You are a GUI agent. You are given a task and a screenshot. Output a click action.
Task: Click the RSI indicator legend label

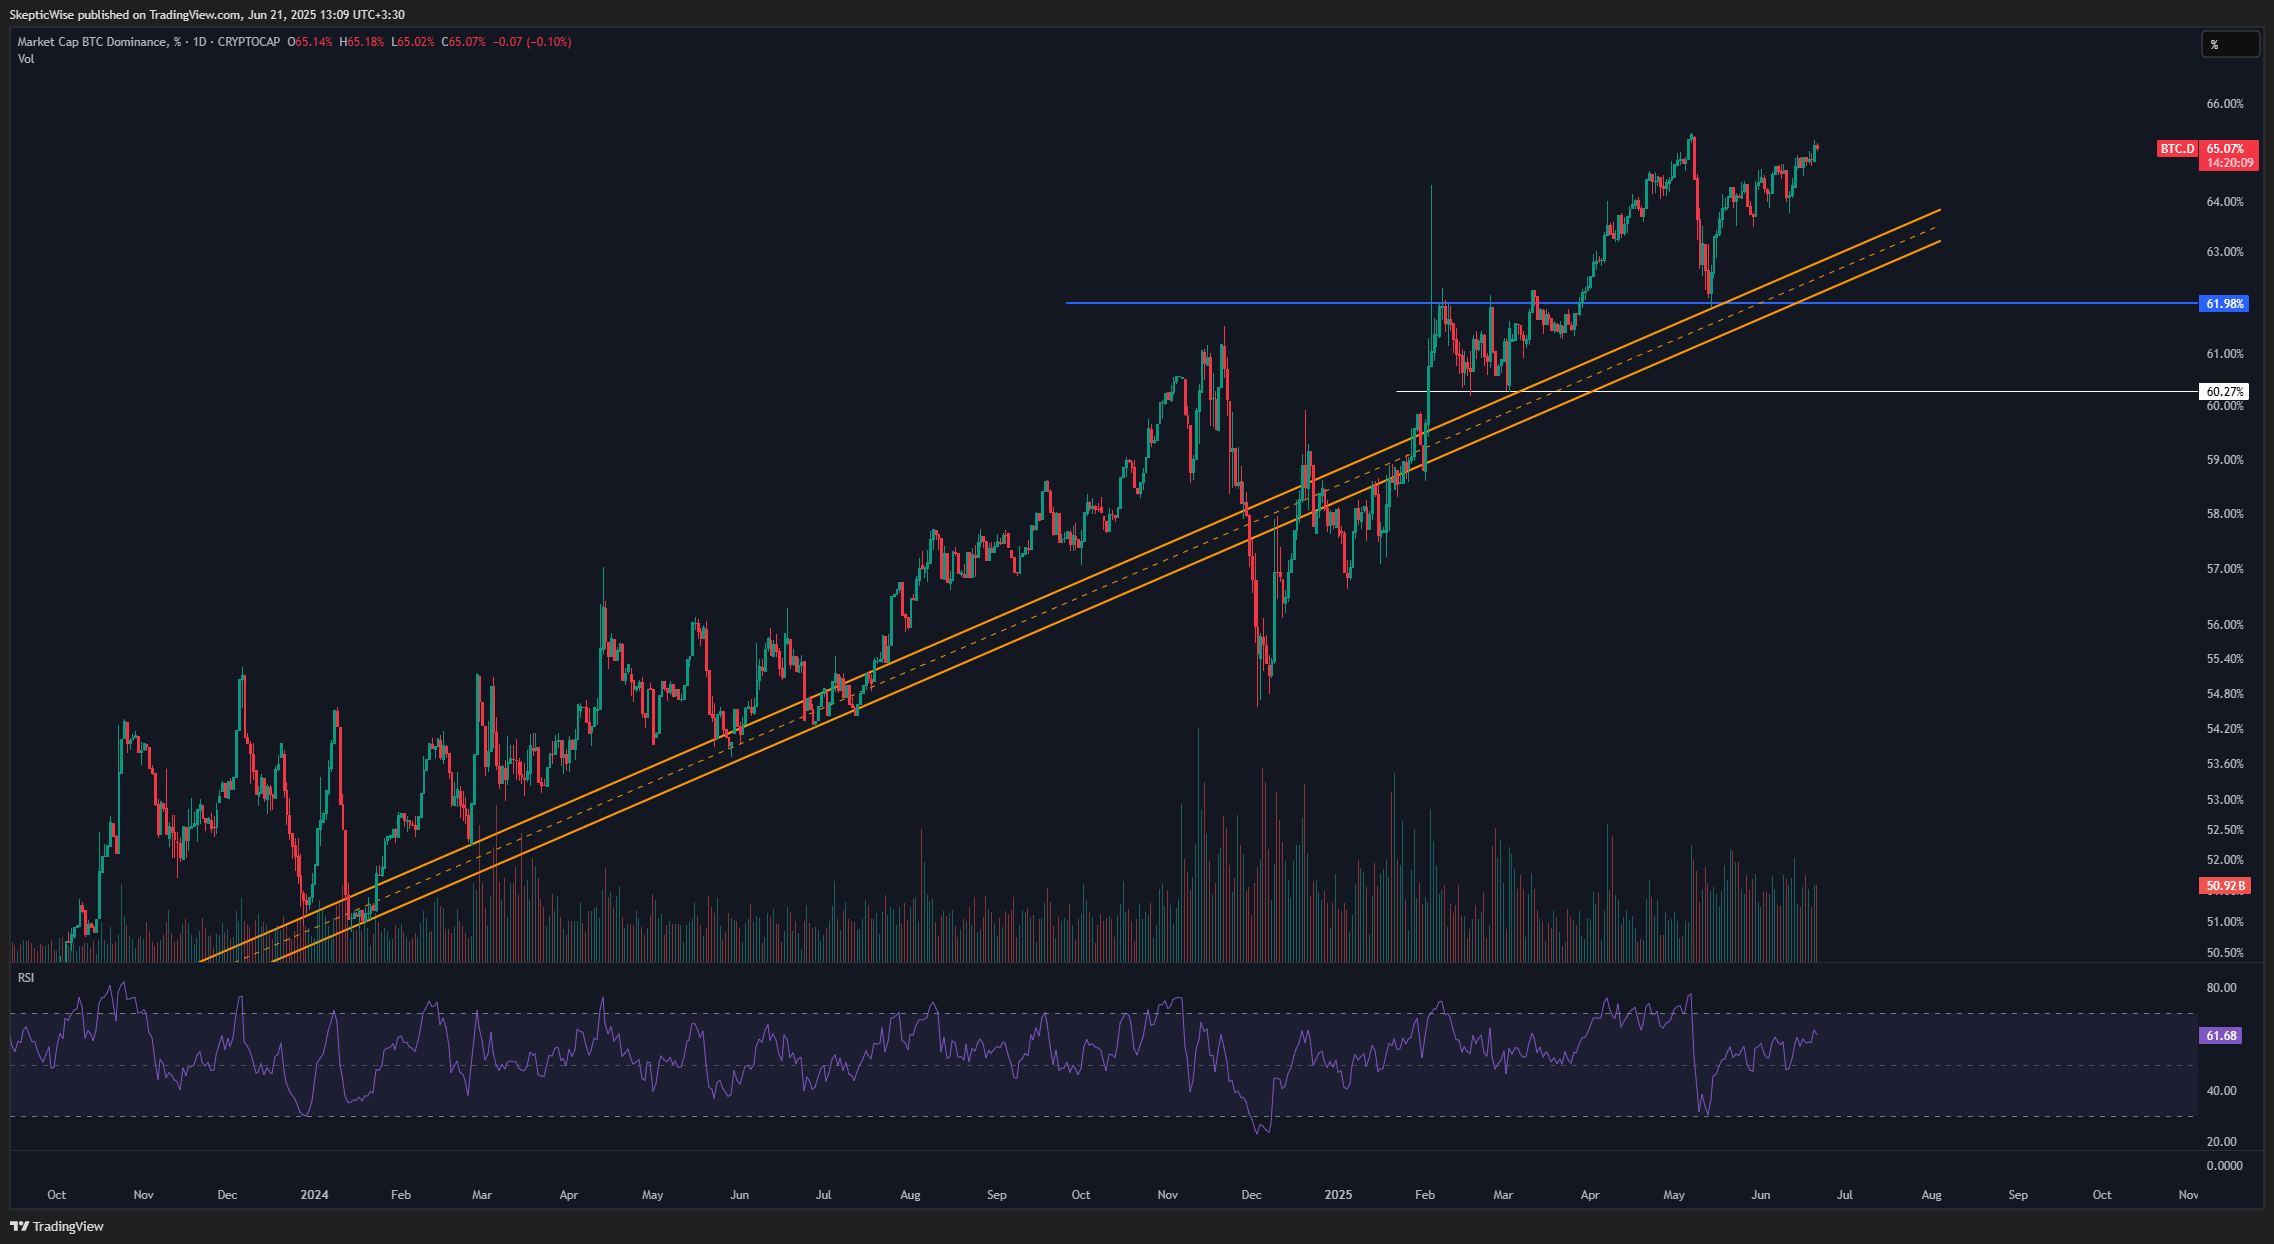(26, 977)
